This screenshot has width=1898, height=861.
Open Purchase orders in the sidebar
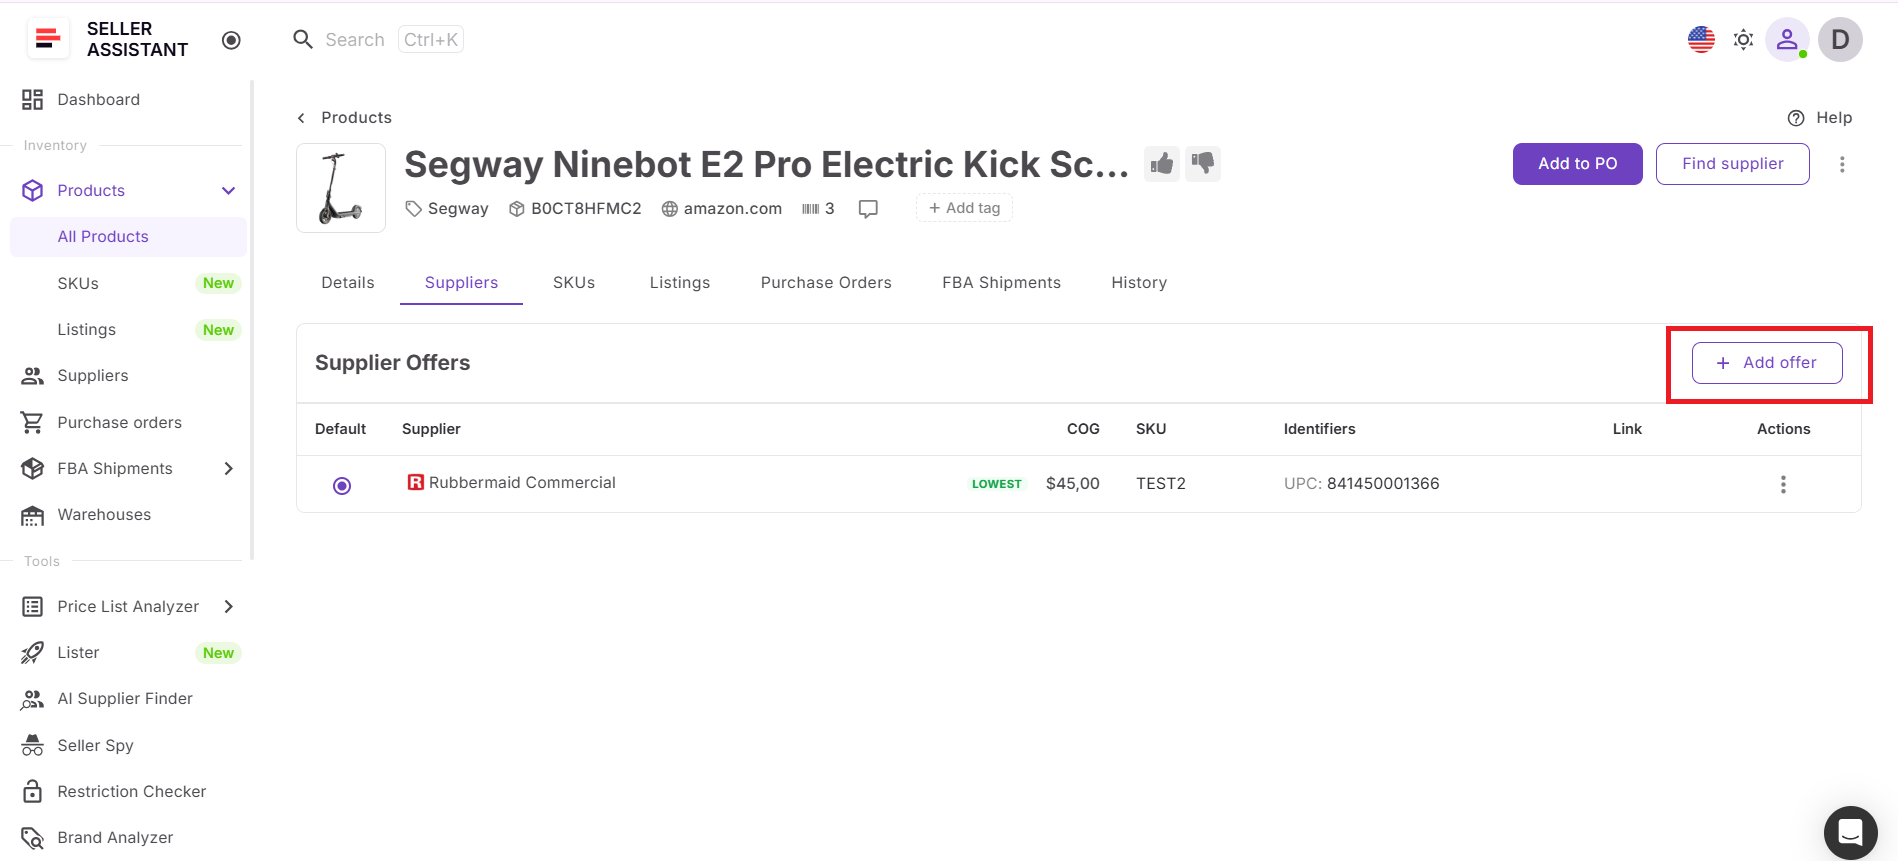(120, 423)
